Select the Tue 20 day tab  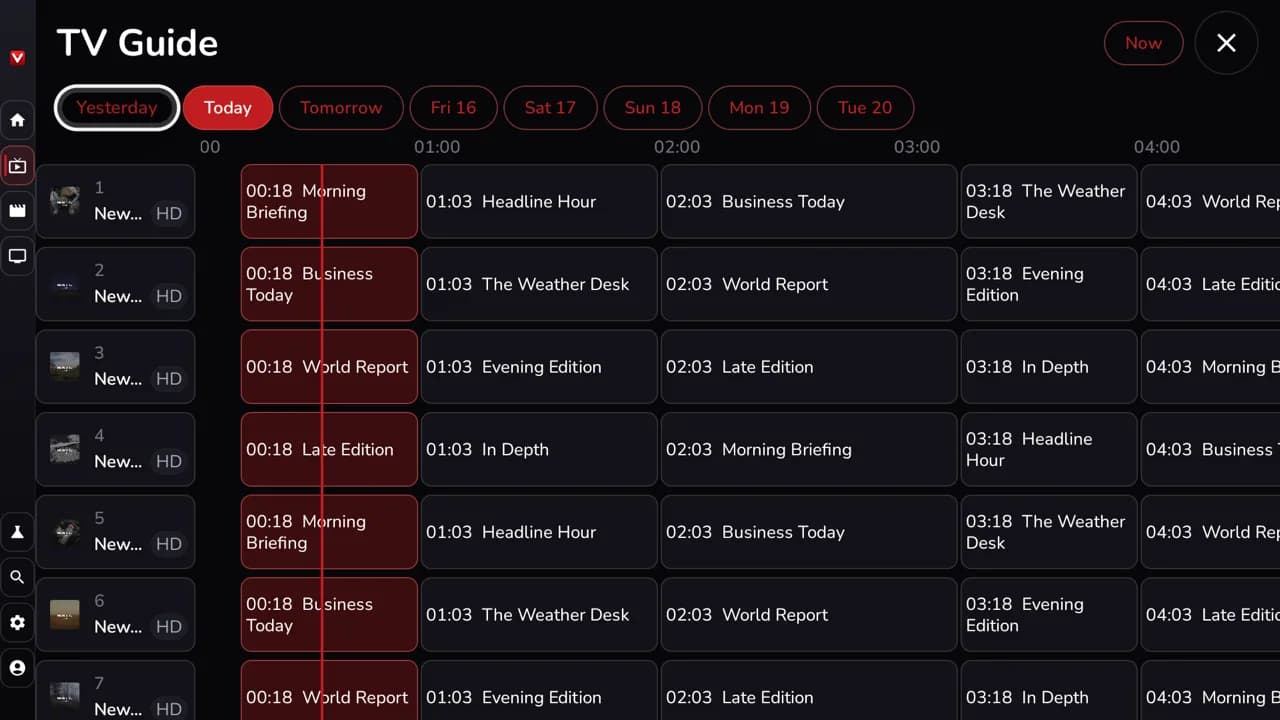(x=865, y=108)
